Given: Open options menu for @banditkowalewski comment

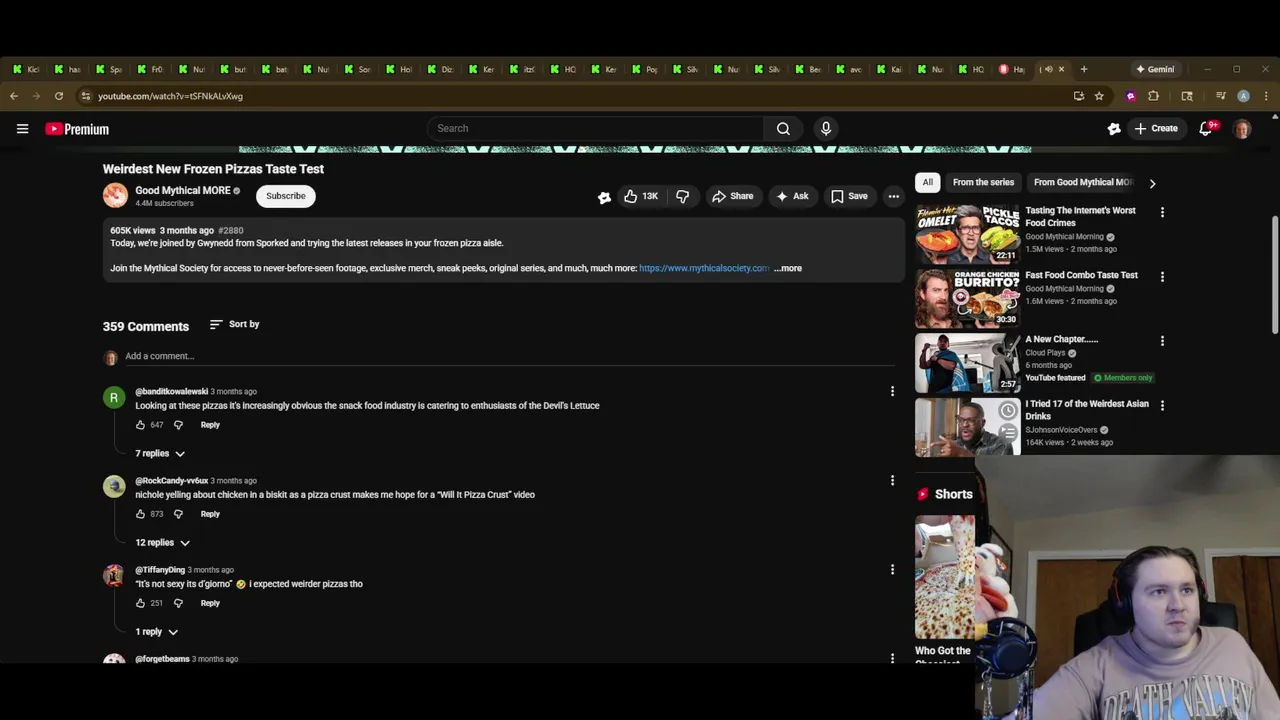Looking at the screenshot, I should coord(892,391).
